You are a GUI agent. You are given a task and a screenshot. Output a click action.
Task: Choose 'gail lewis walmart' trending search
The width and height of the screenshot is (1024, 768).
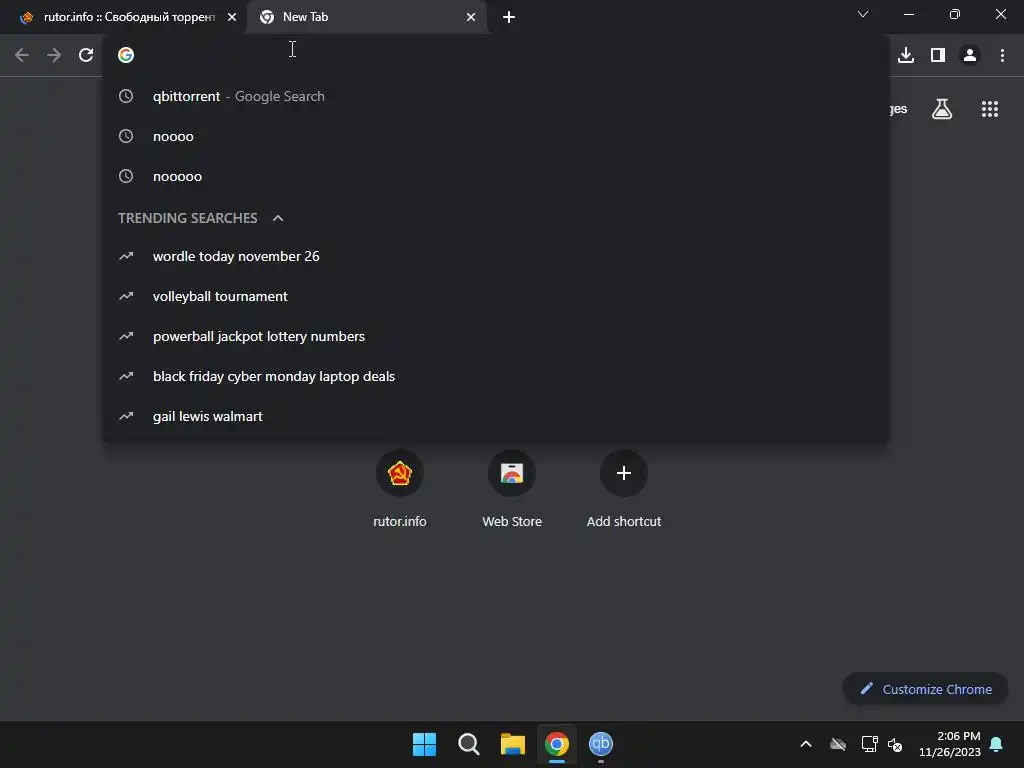point(496,416)
